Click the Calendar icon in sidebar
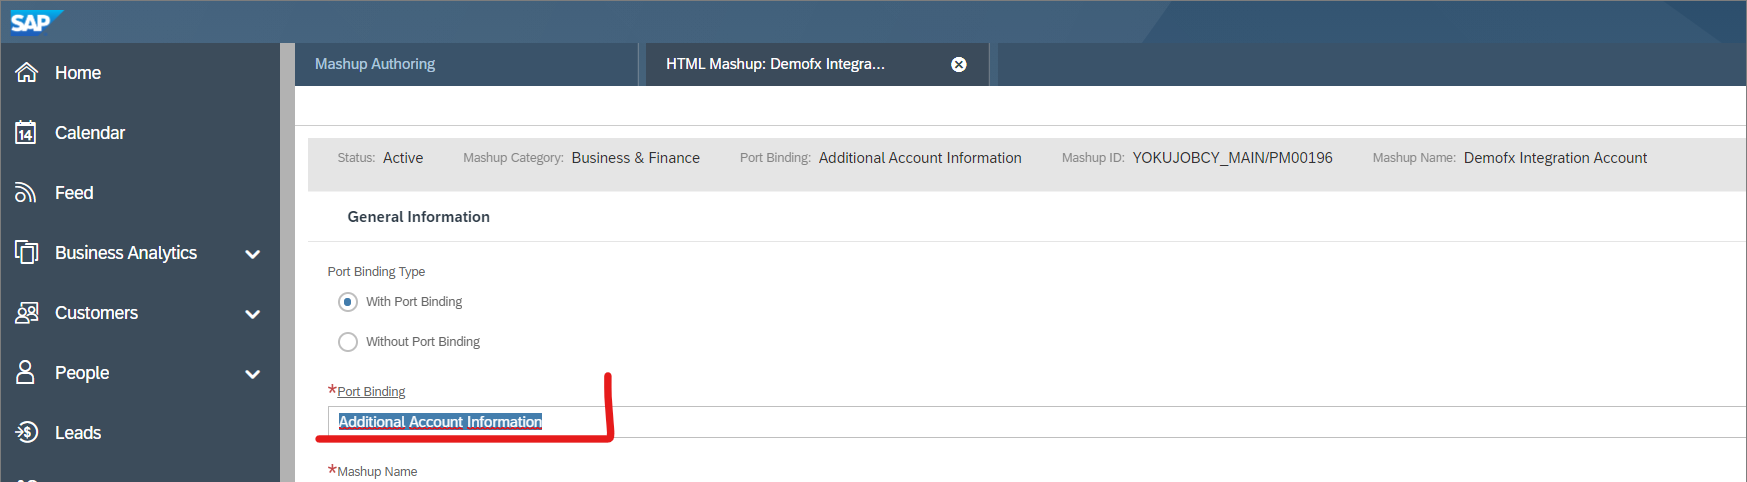Screen dimensions: 1747x482 coord(27,133)
